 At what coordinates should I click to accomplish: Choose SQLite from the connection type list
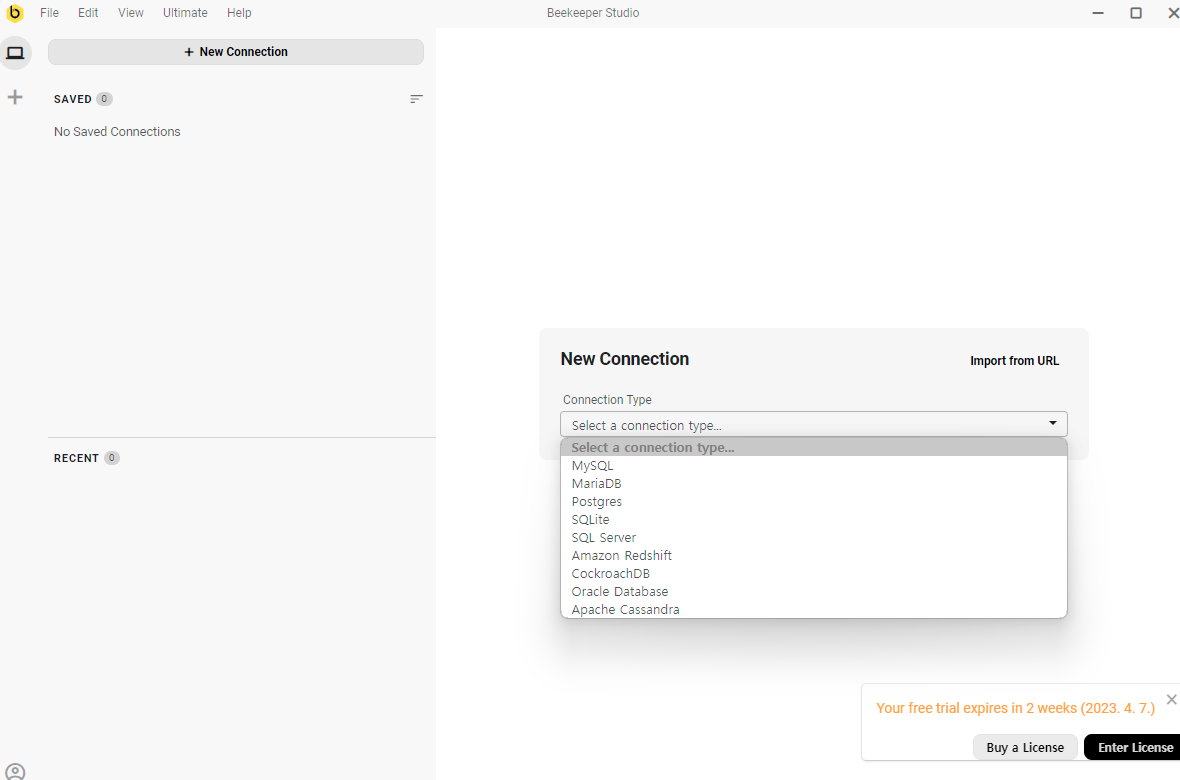[814, 519]
